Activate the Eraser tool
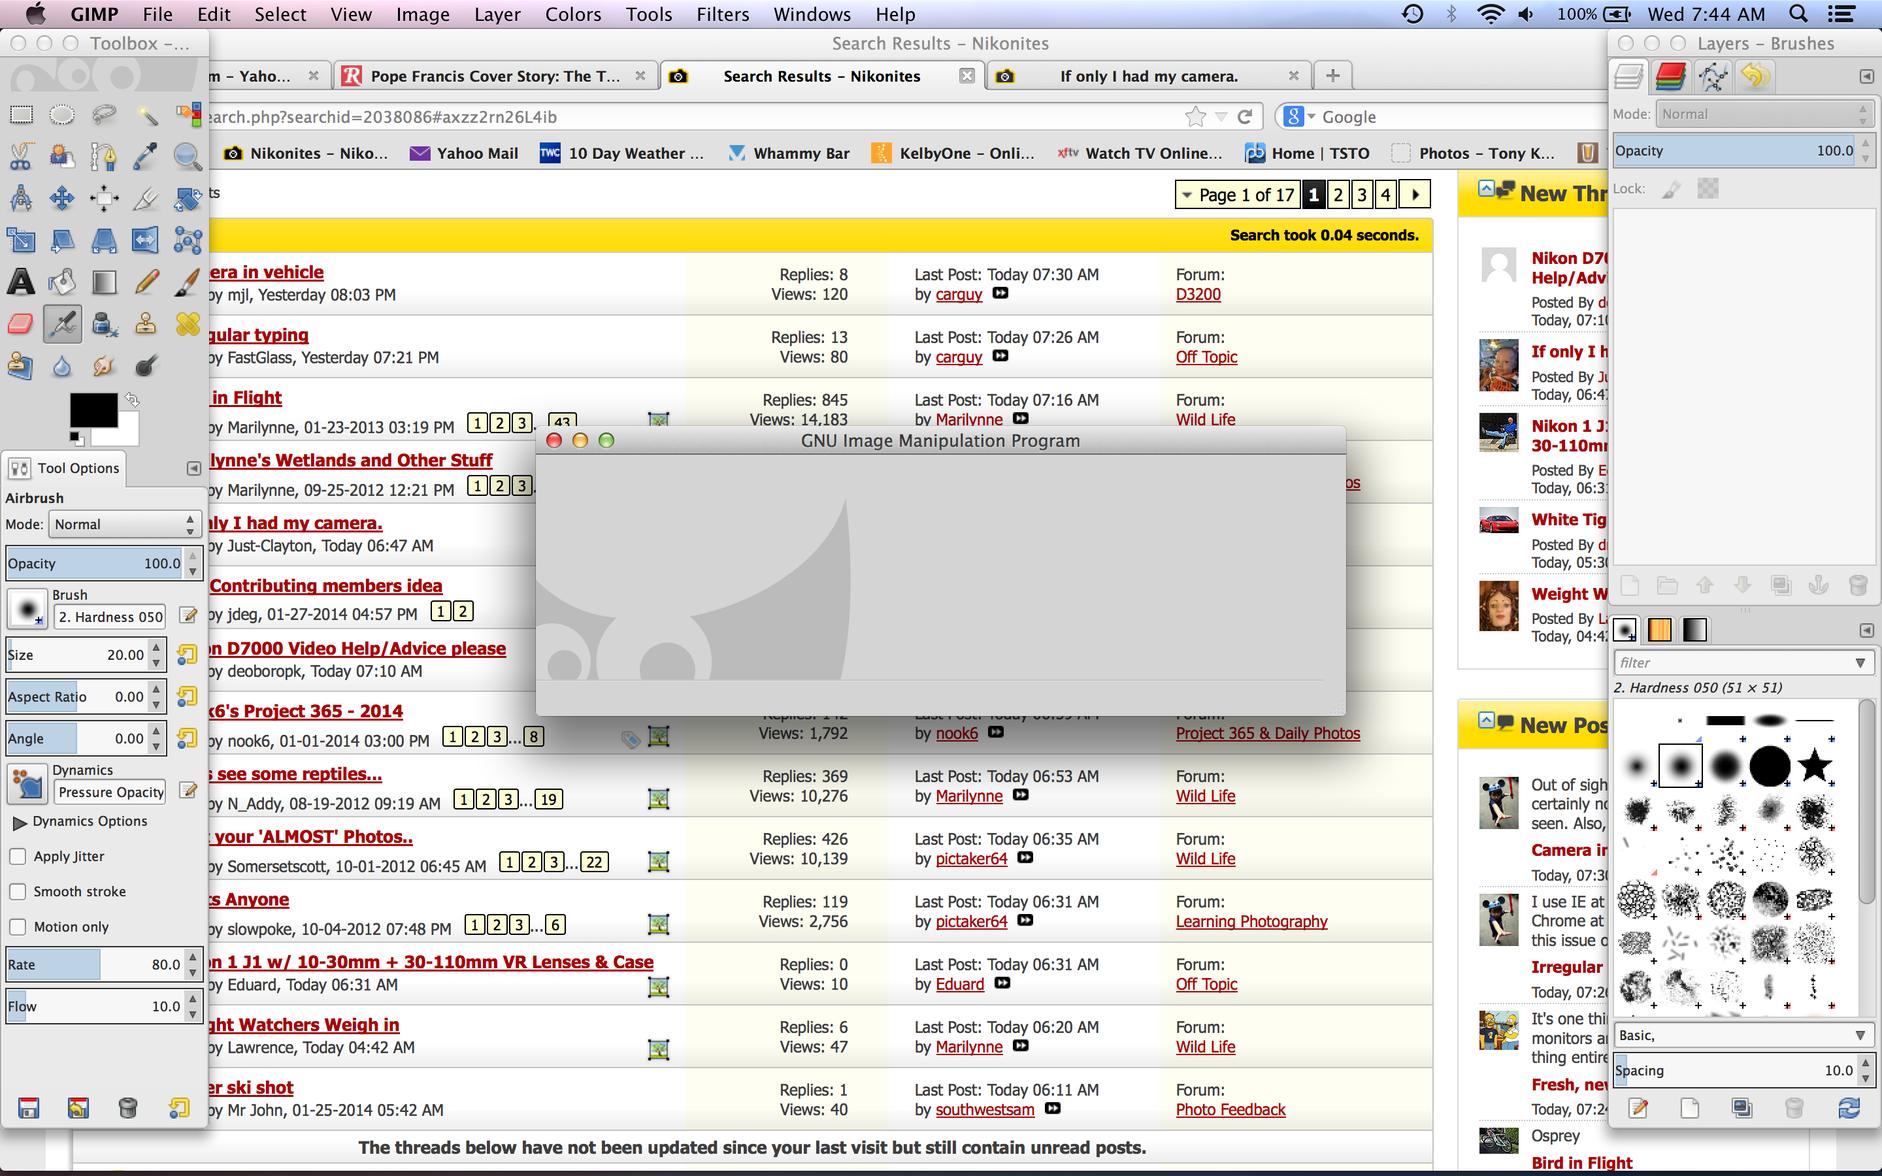The width and height of the screenshot is (1882, 1176). click(21, 324)
